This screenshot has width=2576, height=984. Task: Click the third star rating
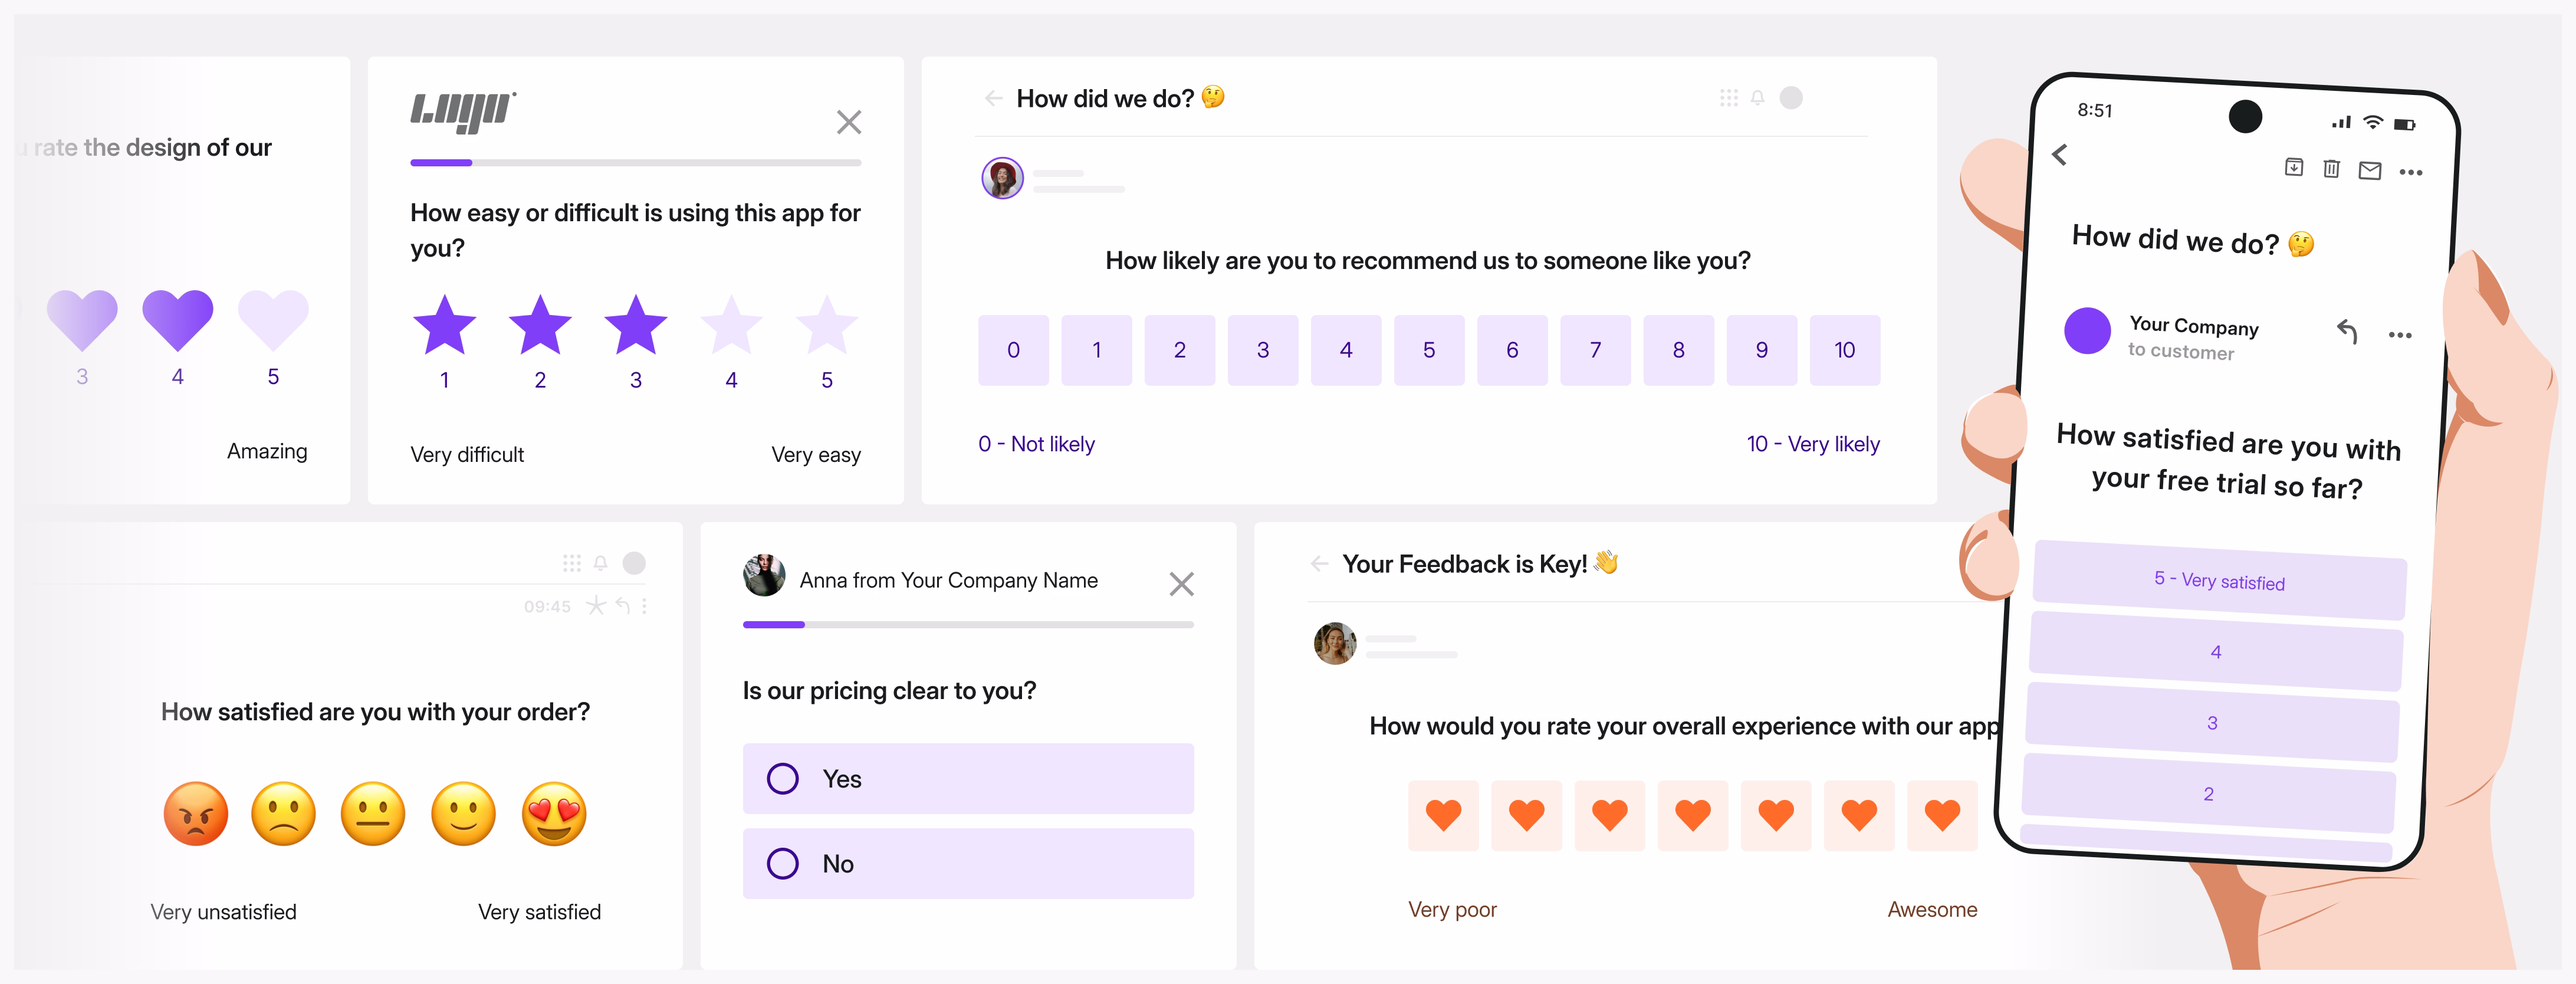point(635,325)
